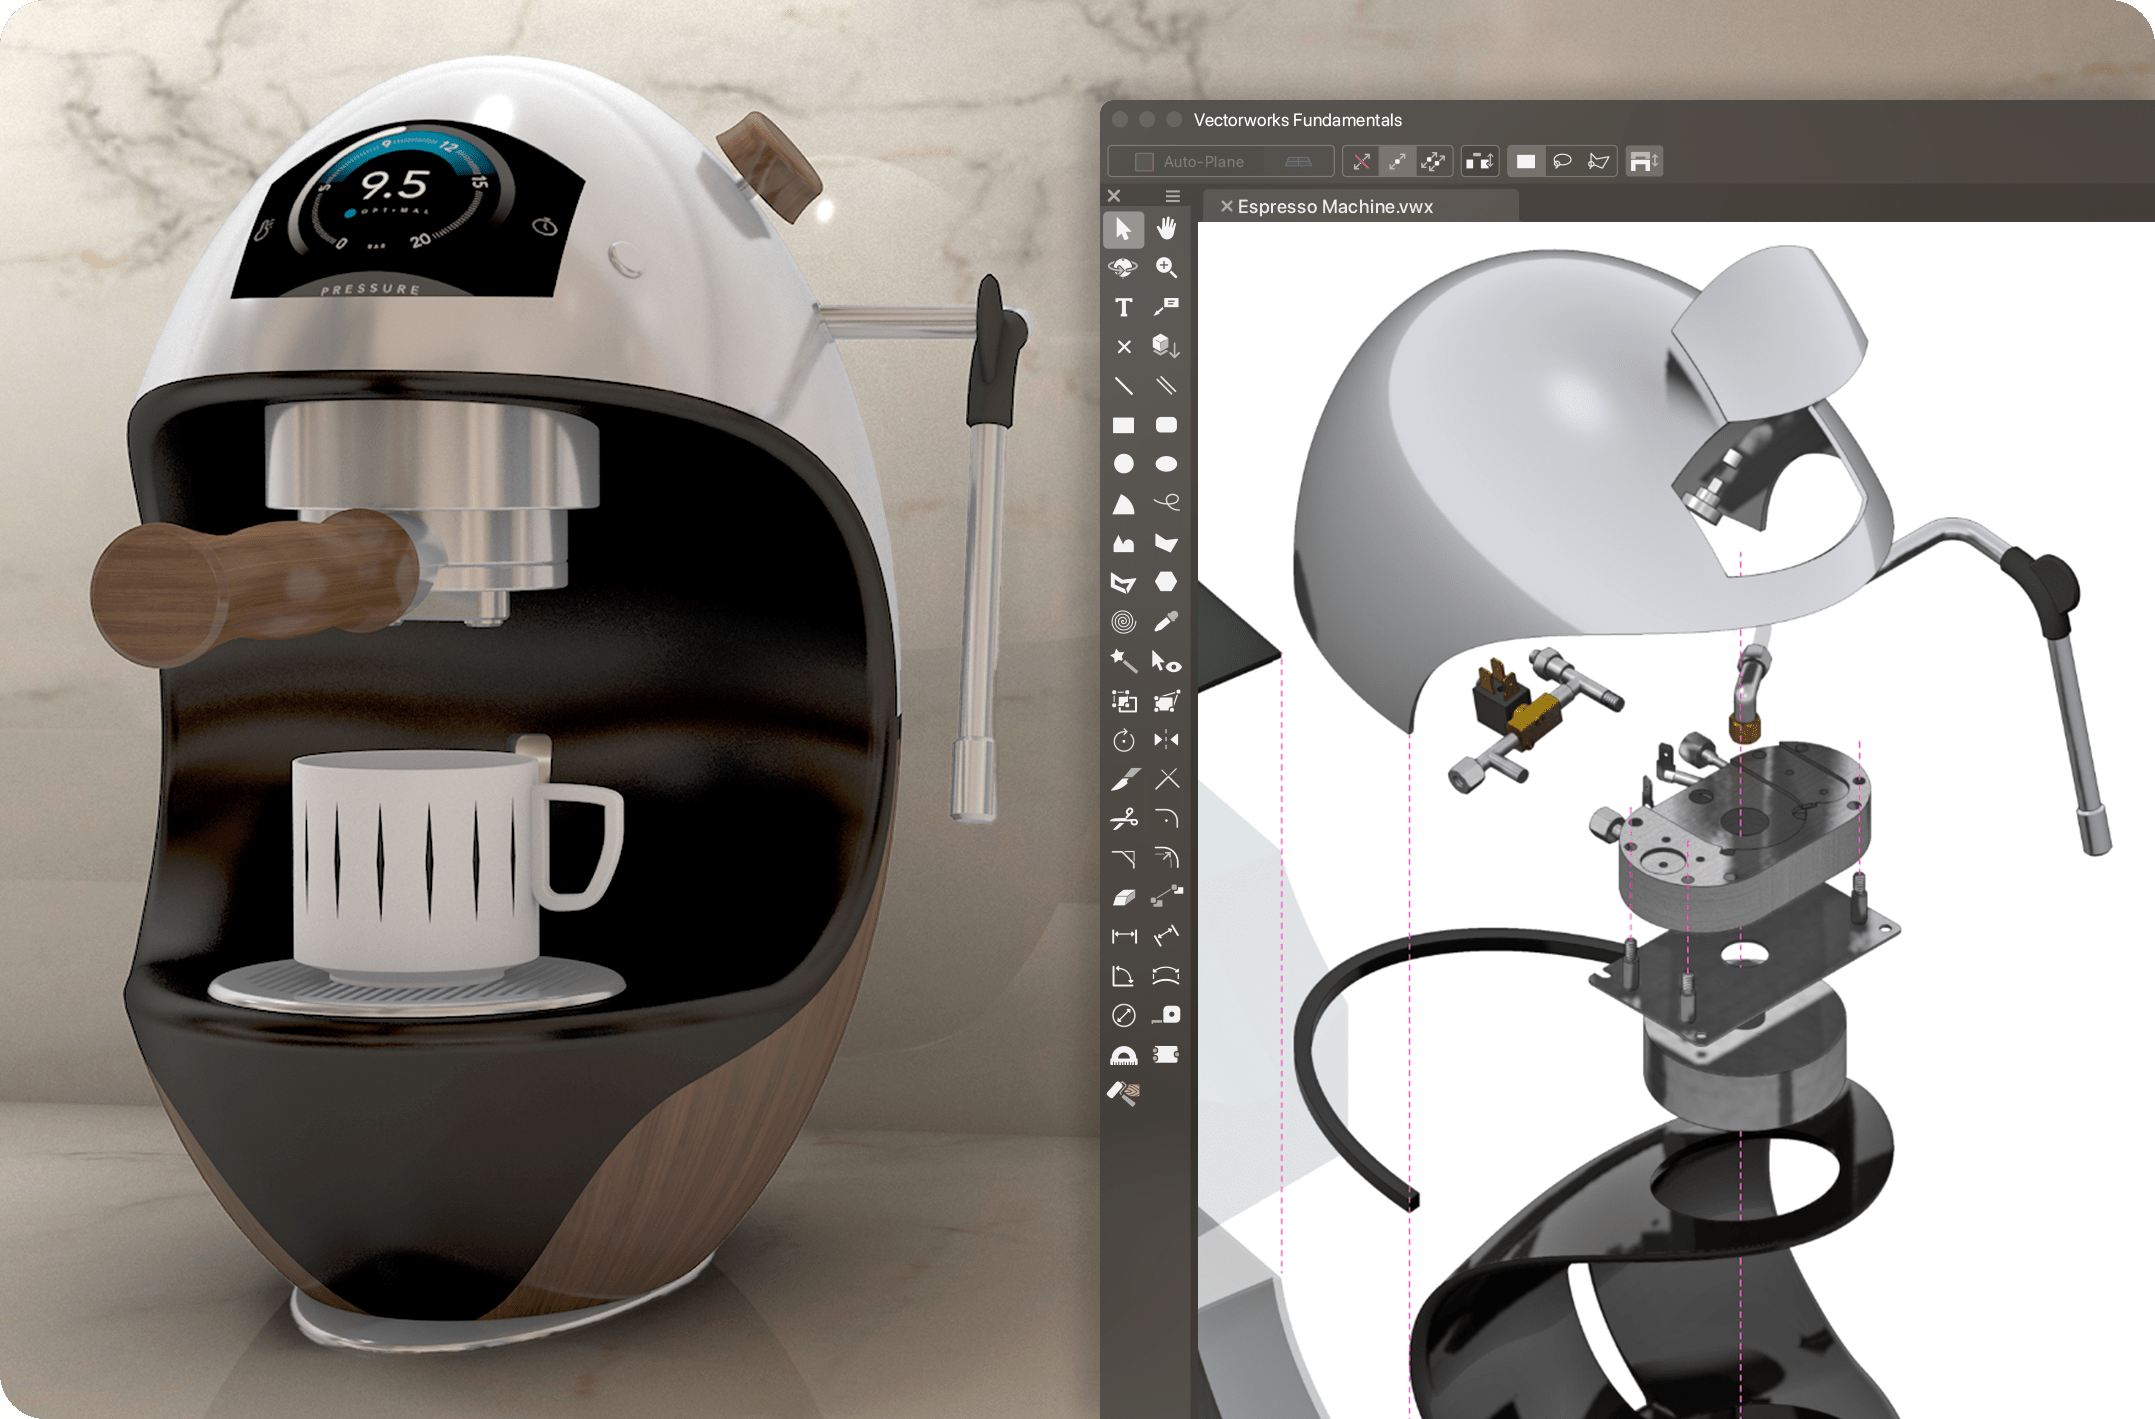Select the Zoom magnifier tool

click(1166, 268)
